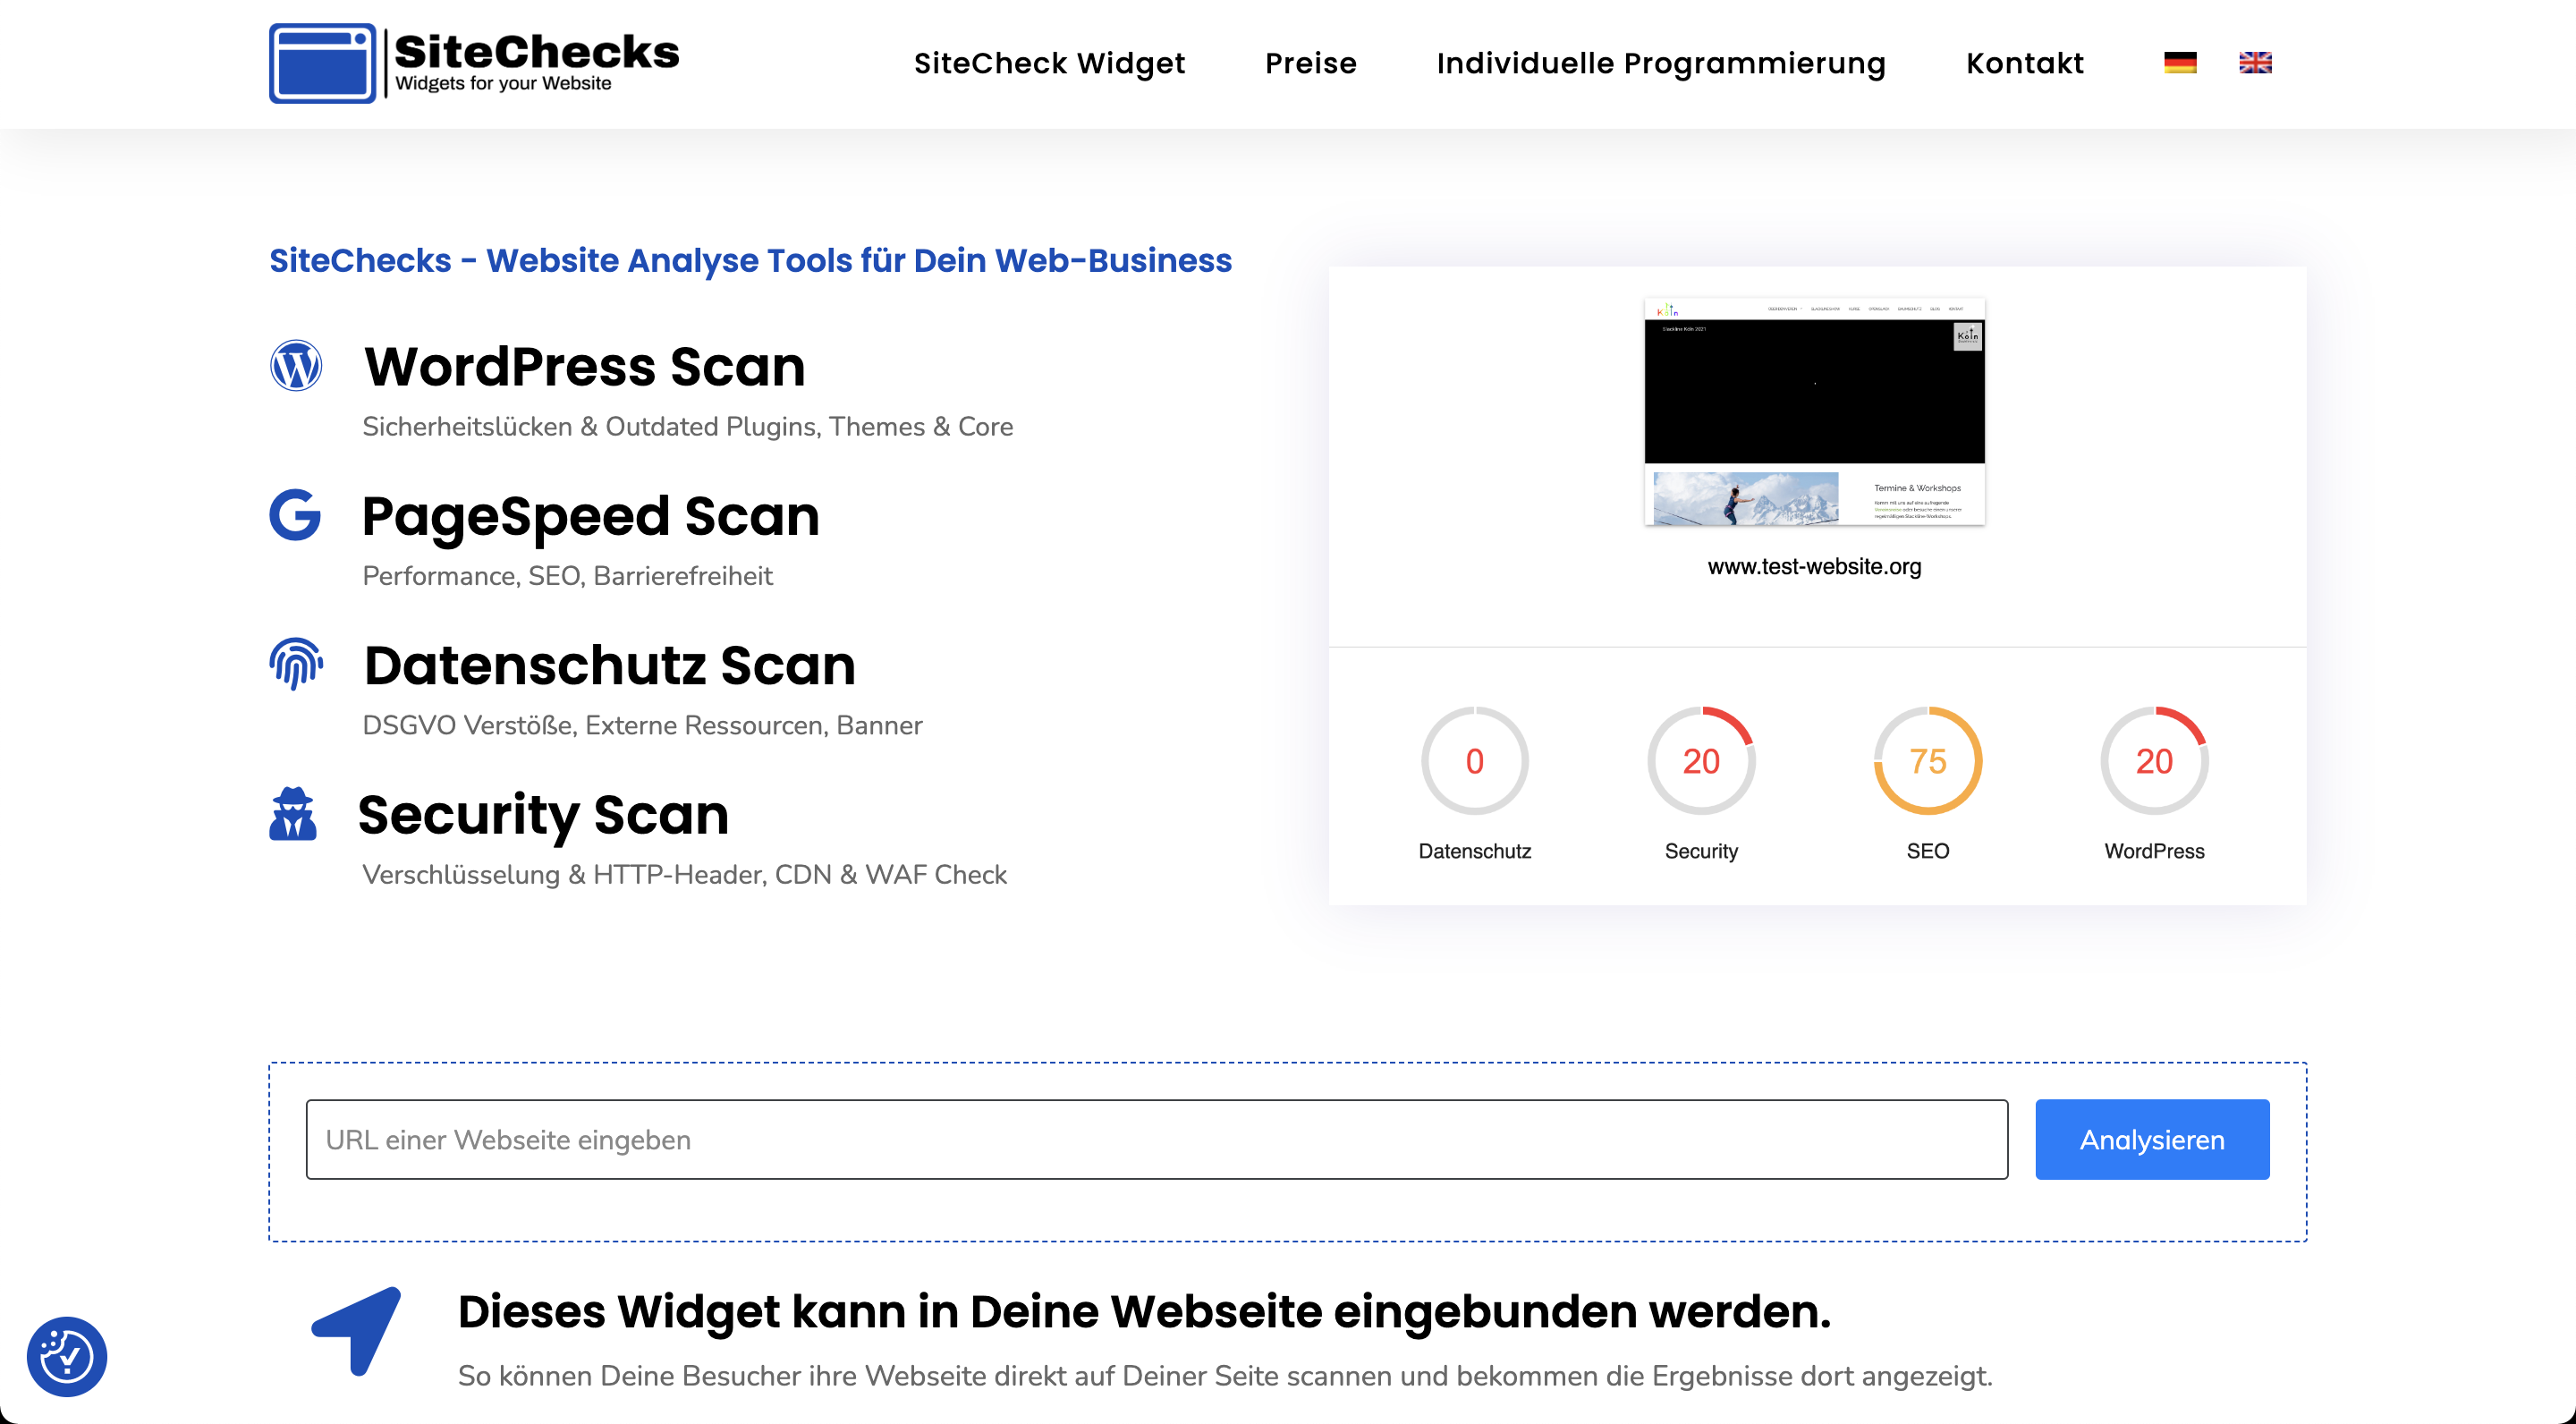Viewport: 2576px width, 1424px height.
Task: Click the 'WordPress' gauge label
Action: coord(2154,851)
